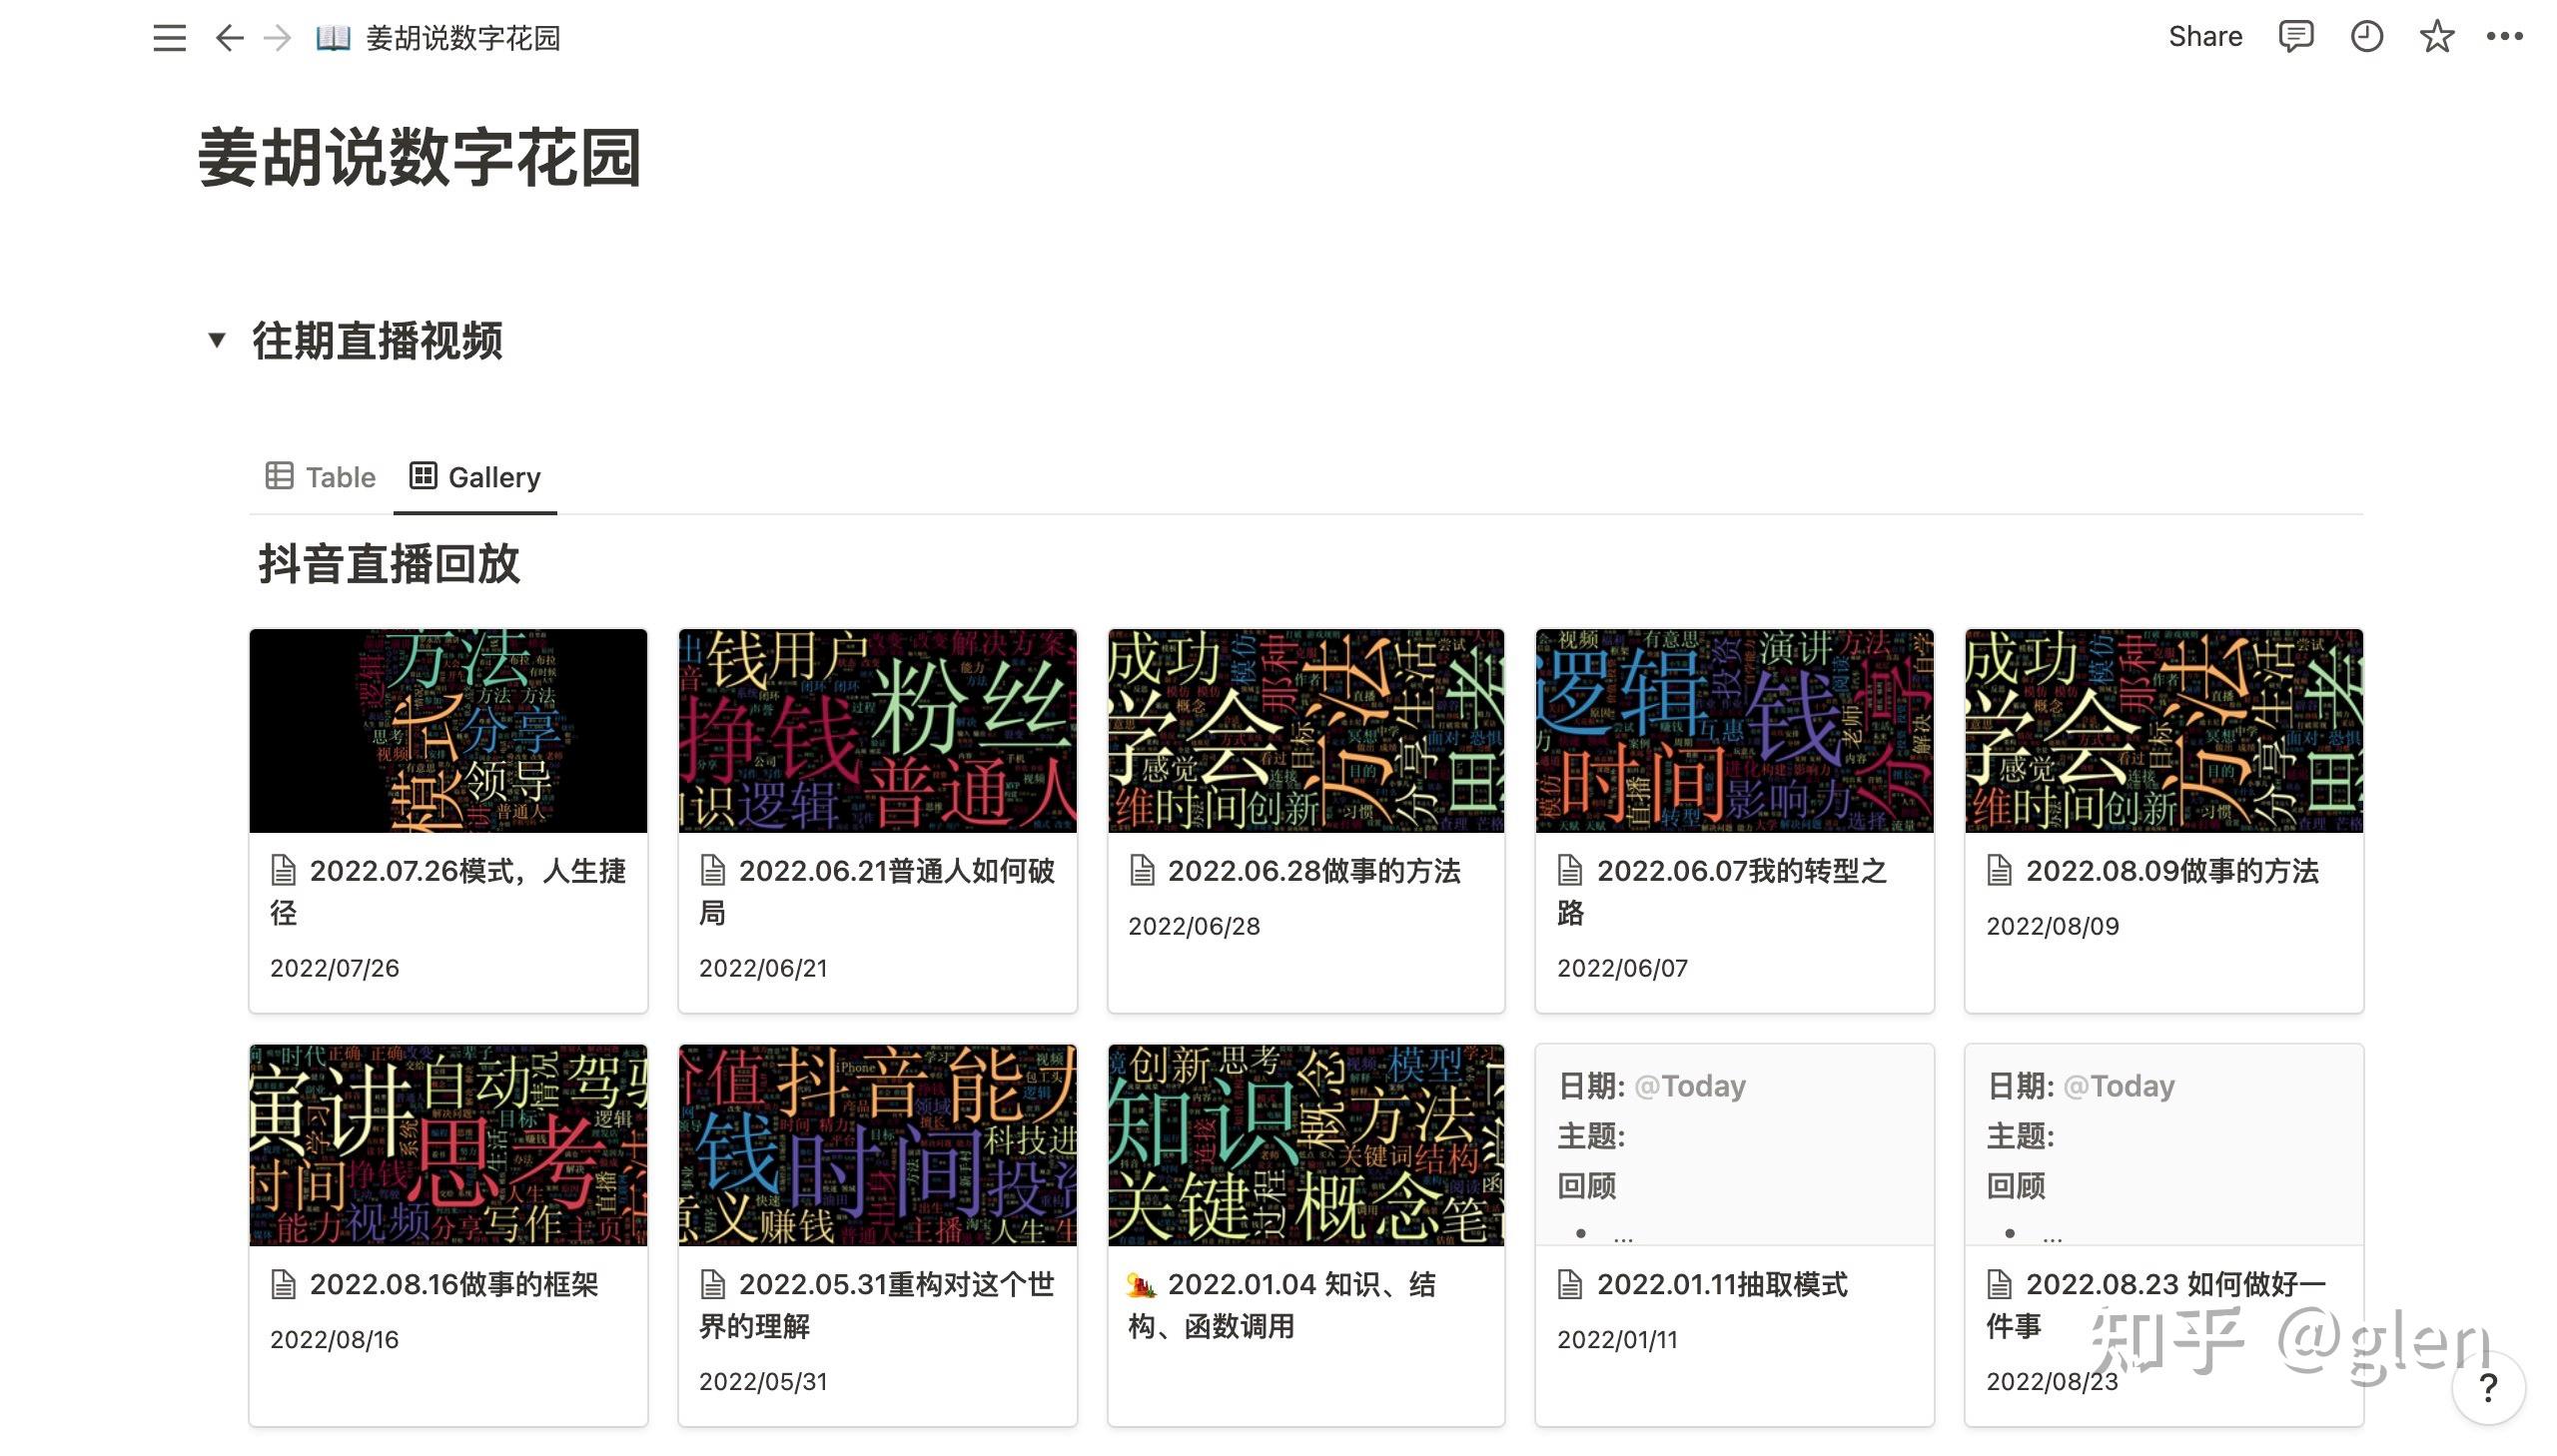Click the page icon beside 2022.06.28 title
2557x1456 pixels.
[1141, 871]
